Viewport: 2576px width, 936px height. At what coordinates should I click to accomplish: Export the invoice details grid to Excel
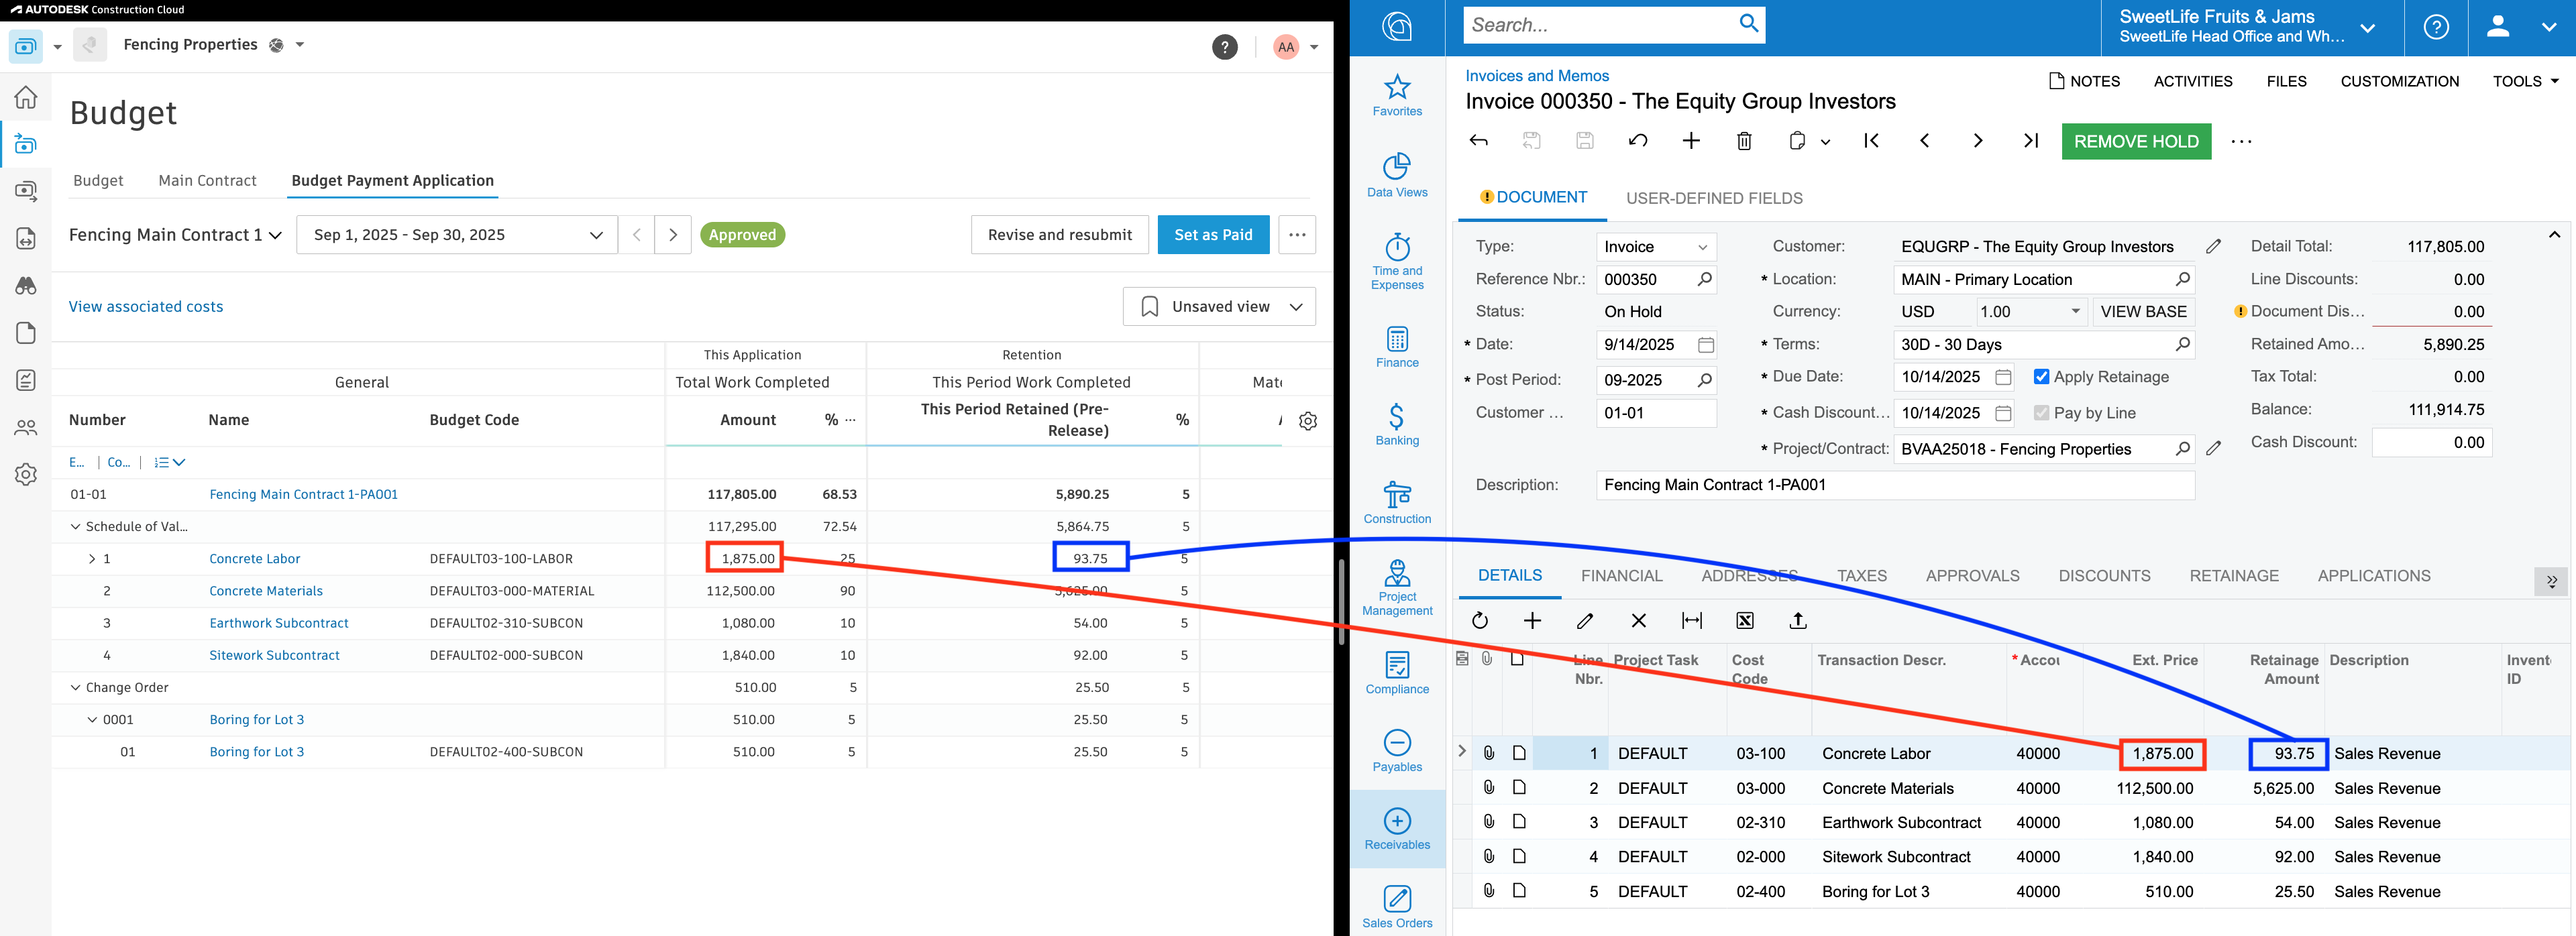point(1744,620)
